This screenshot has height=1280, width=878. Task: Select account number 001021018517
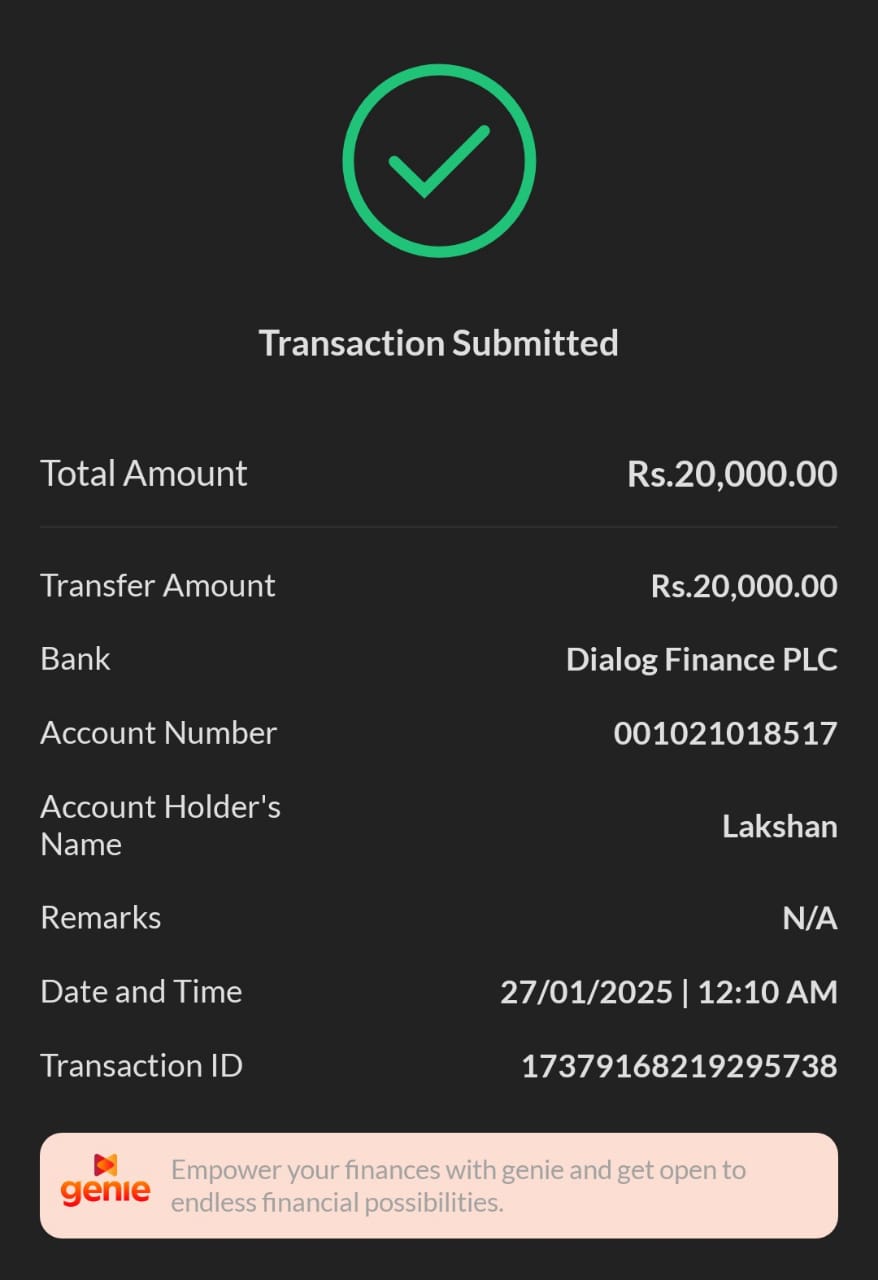(x=725, y=733)
